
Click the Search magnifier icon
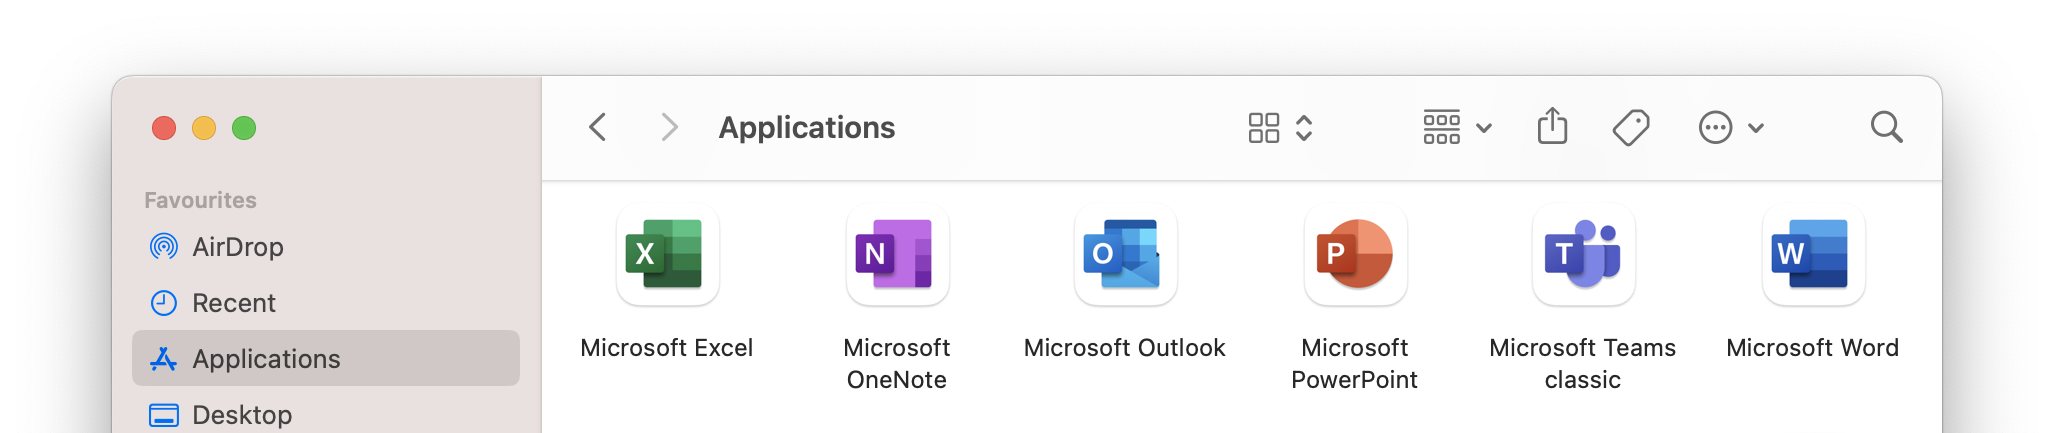1886,127
